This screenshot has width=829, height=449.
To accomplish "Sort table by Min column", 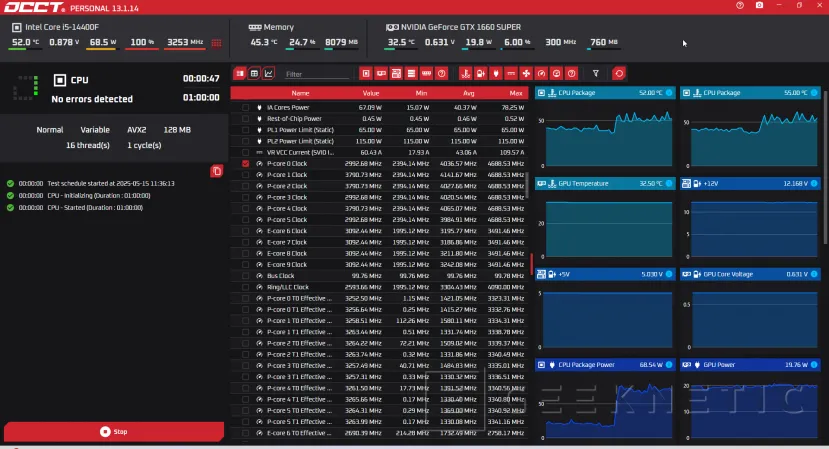I will (421, 93).
